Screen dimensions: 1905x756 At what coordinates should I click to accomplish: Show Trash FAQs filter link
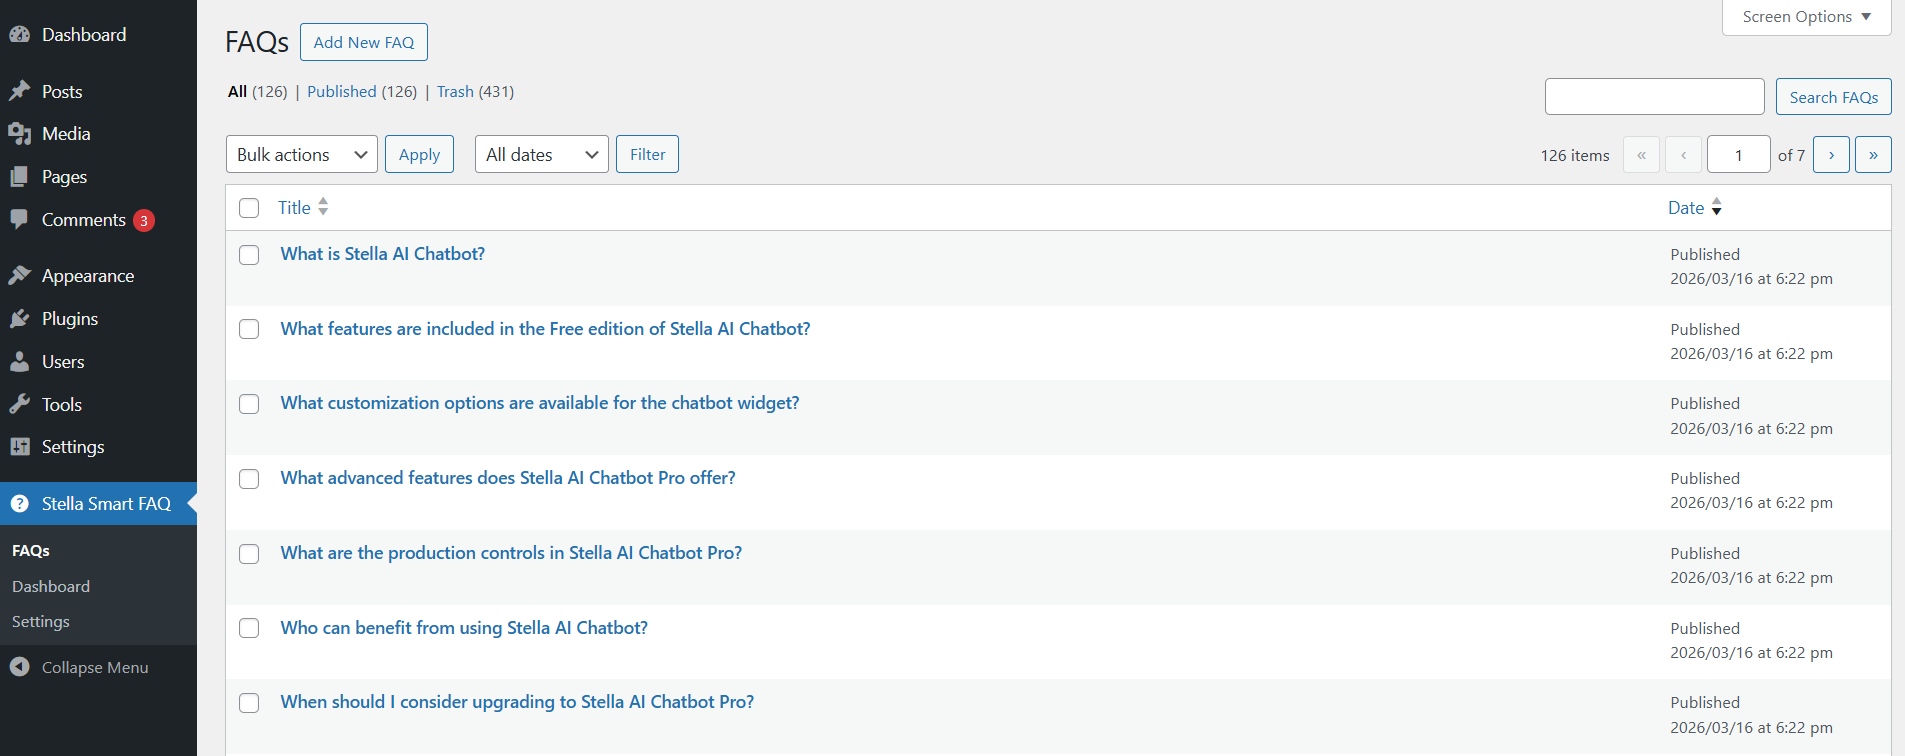(455, 91)
